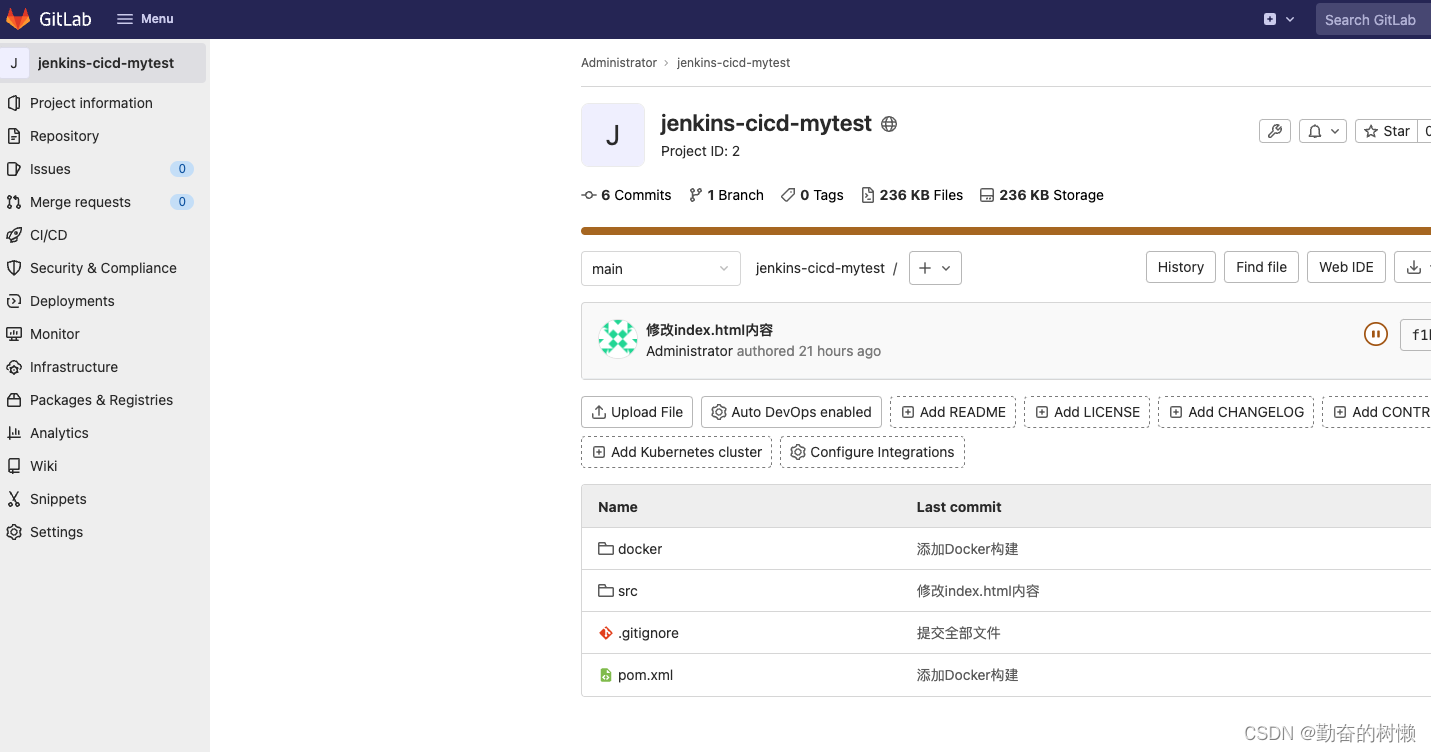The width and height of the screenshot is (1431, 752).
Task: Click the Upload File button
Action: 637,412
